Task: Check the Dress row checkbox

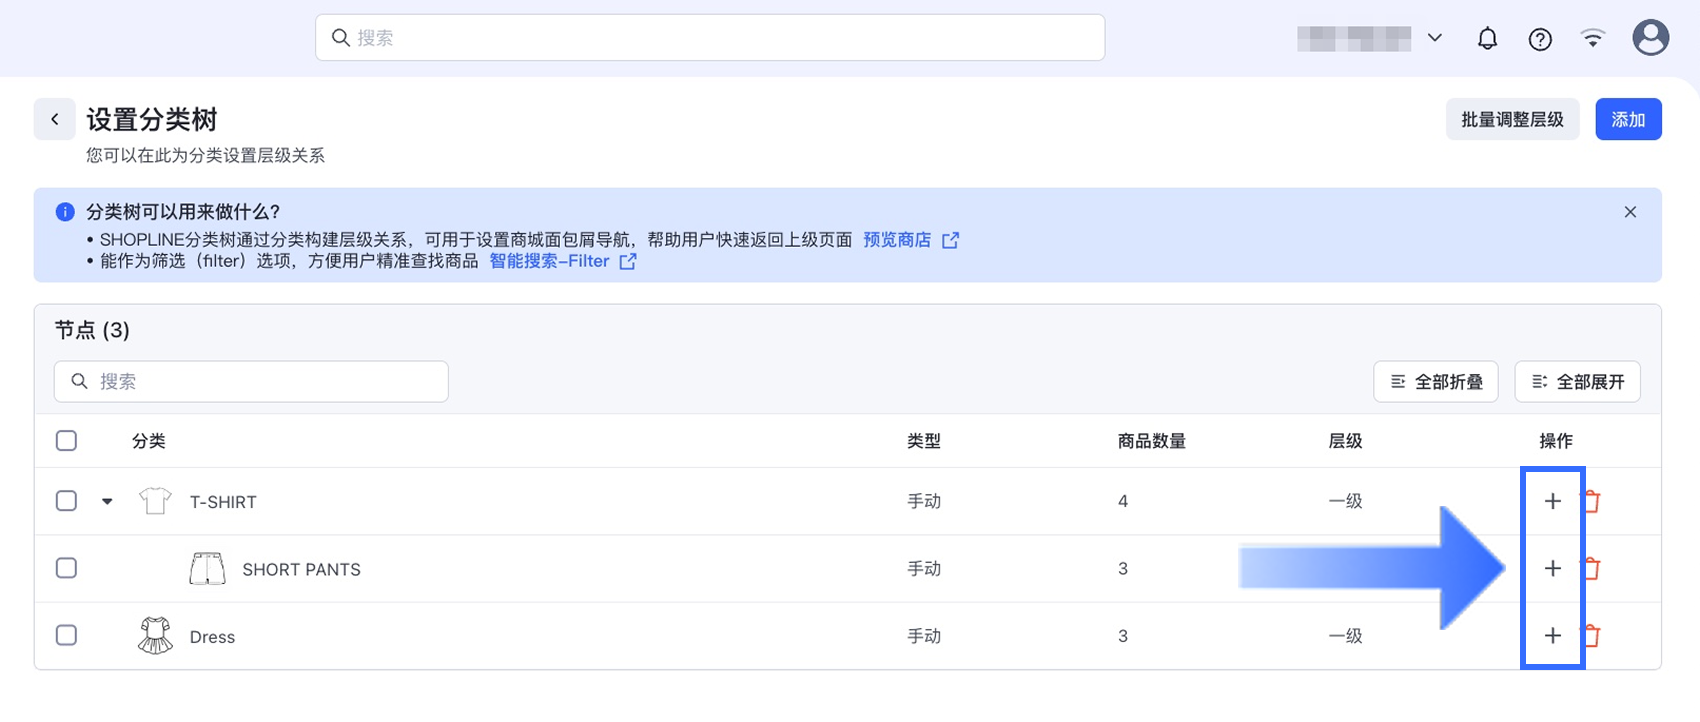Action: [66, 635]
